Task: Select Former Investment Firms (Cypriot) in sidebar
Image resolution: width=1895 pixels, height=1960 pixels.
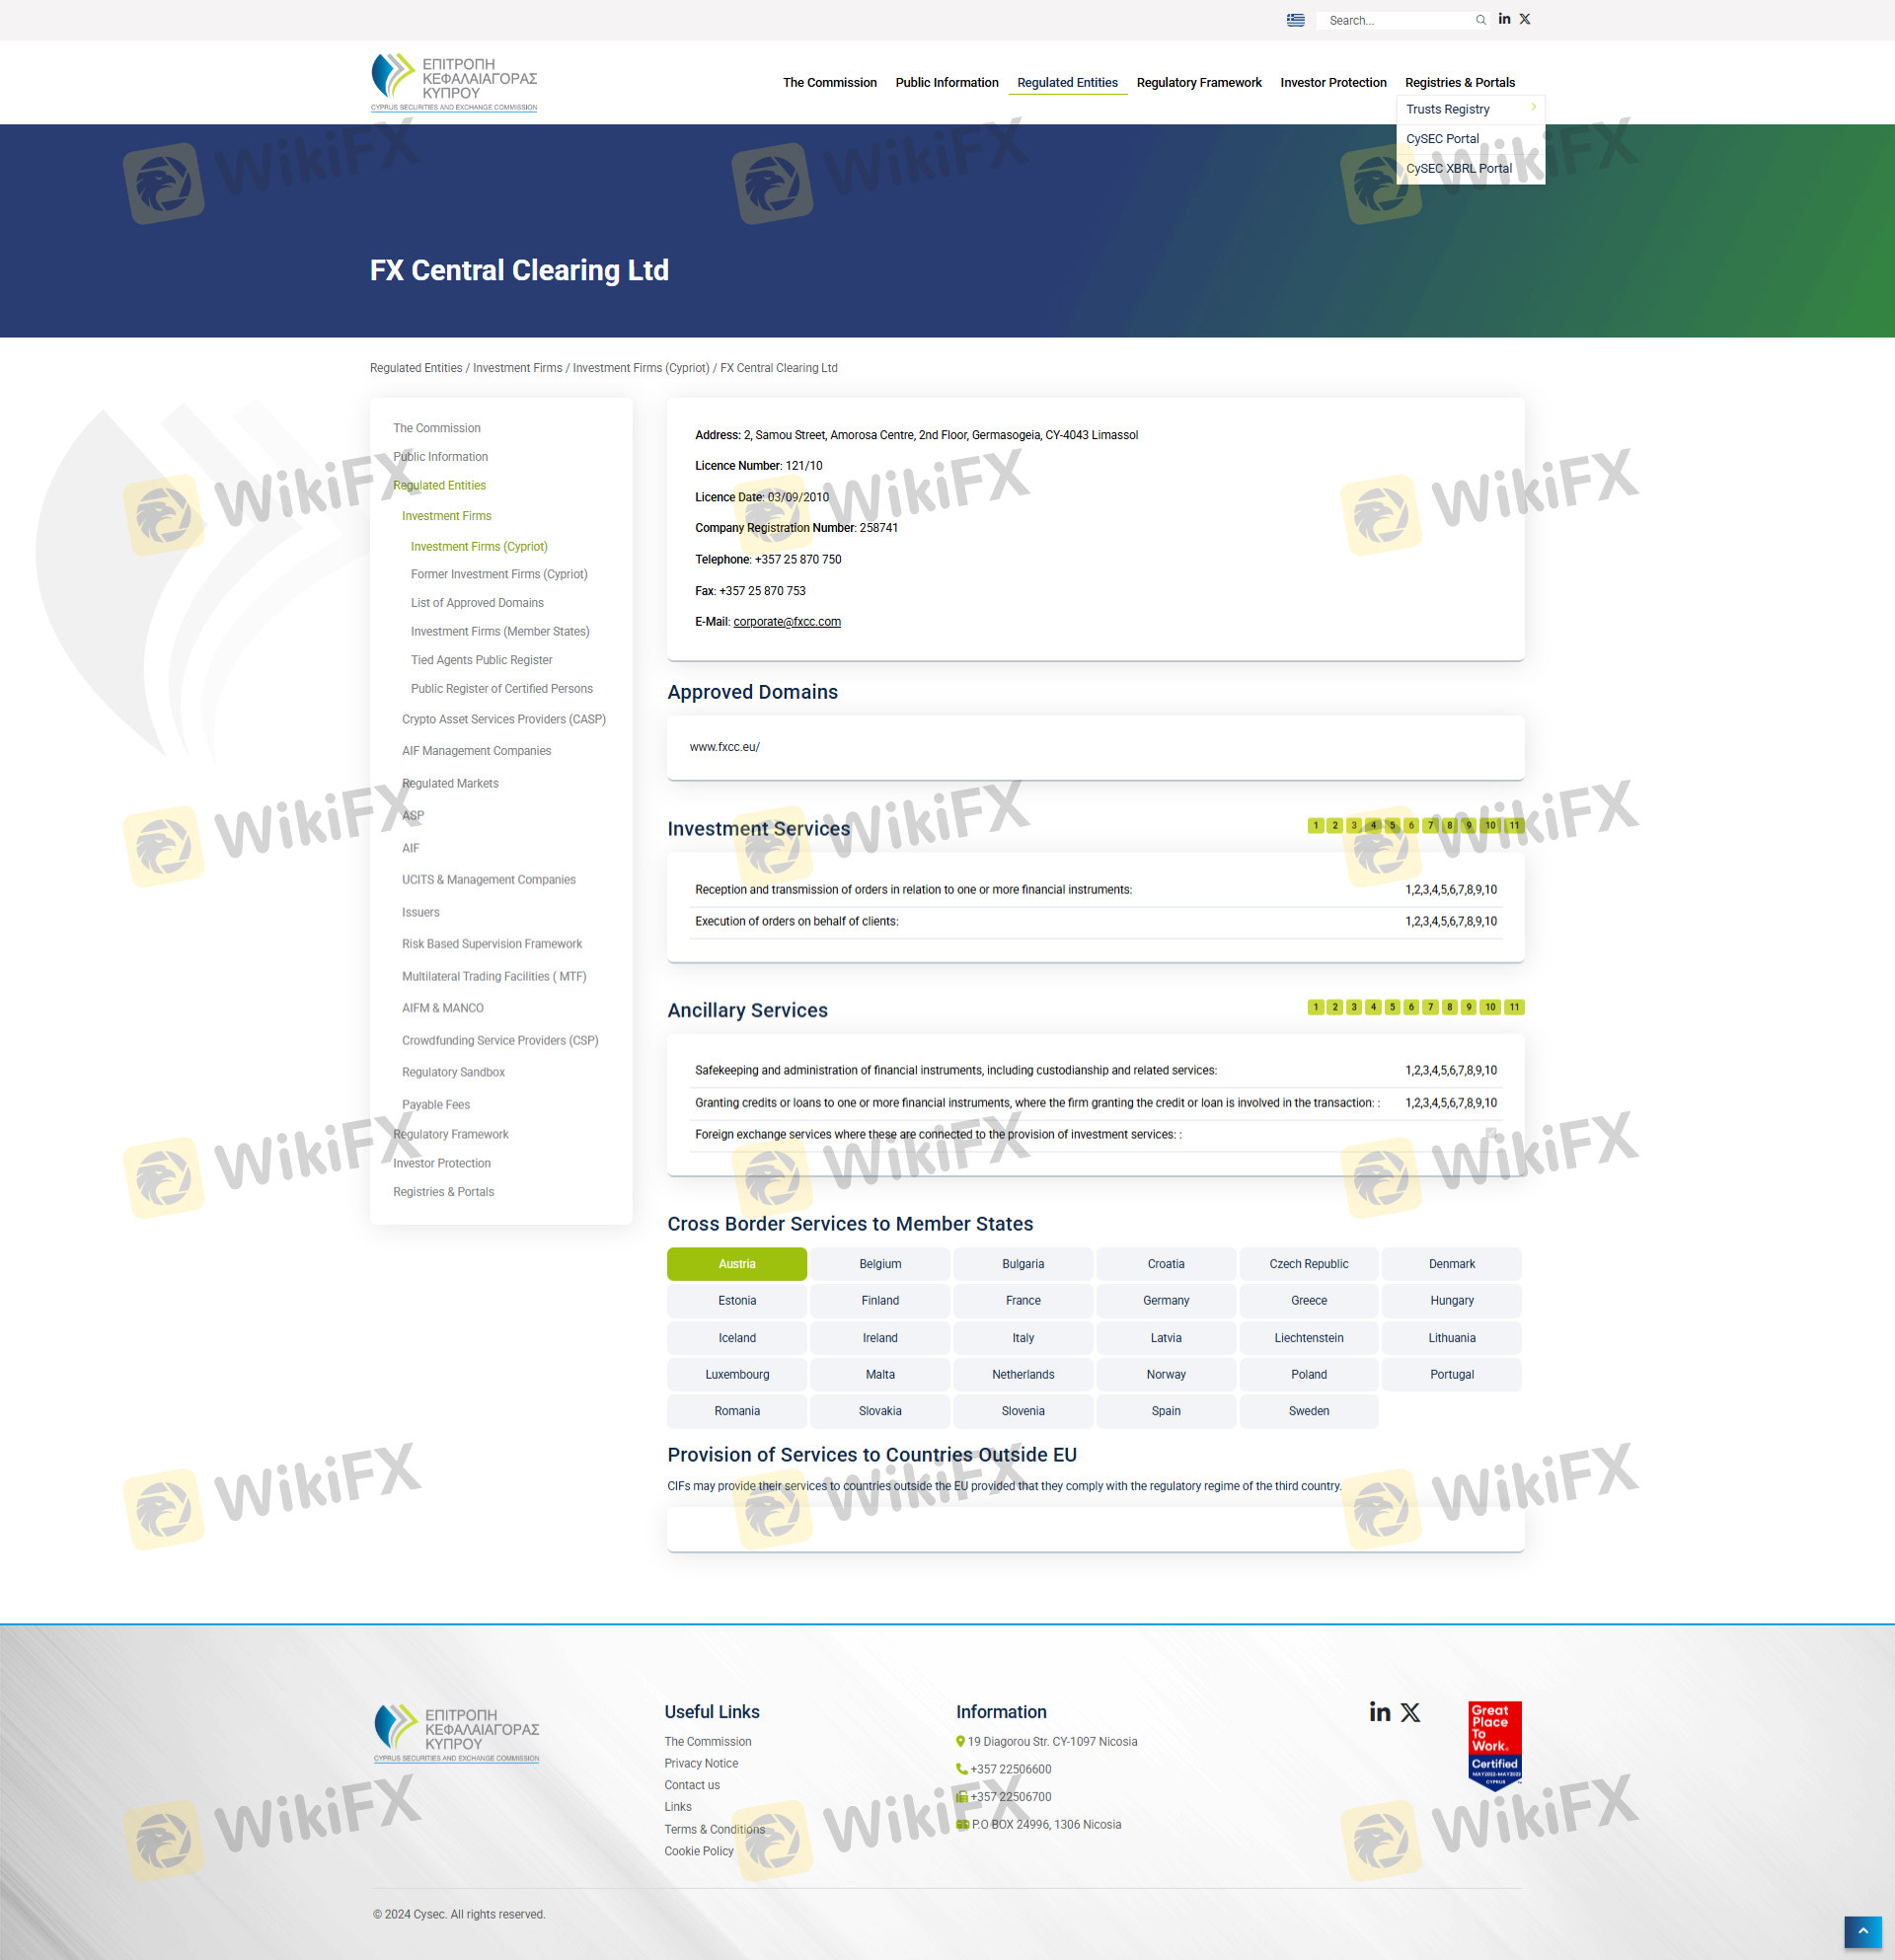Action: [499, 574]
